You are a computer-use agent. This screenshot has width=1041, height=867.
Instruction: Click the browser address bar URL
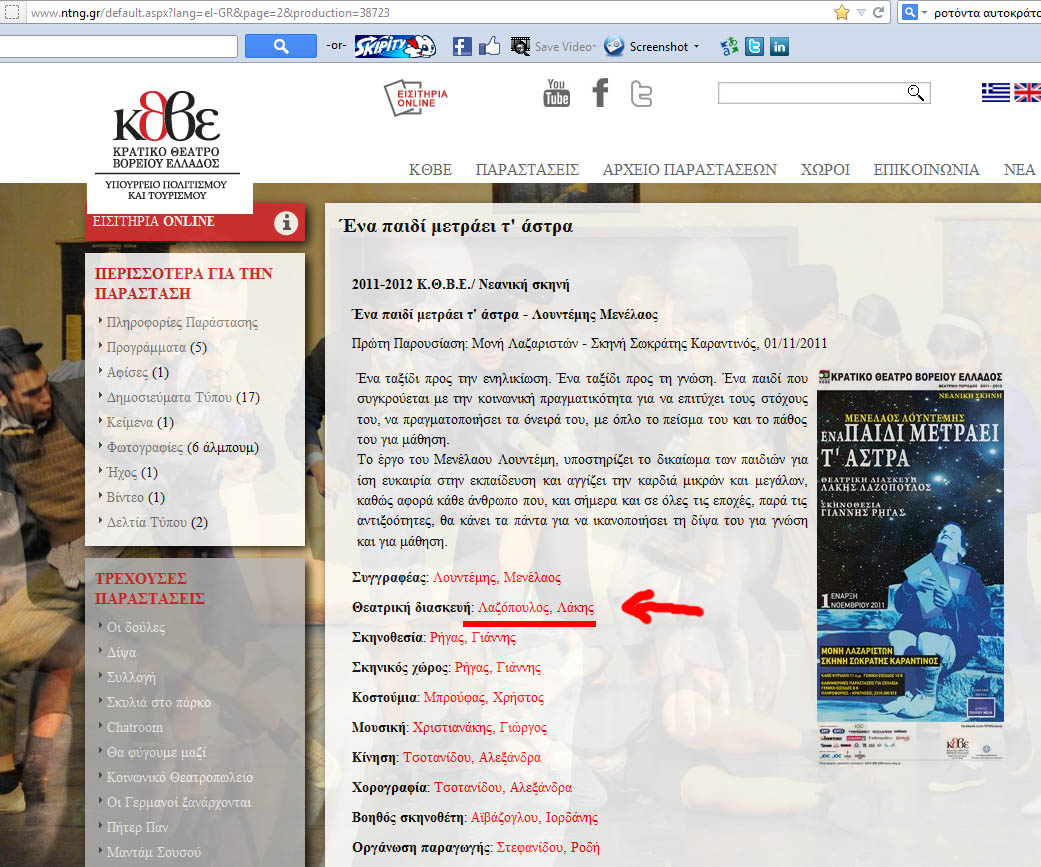click(x=210, y=13)
